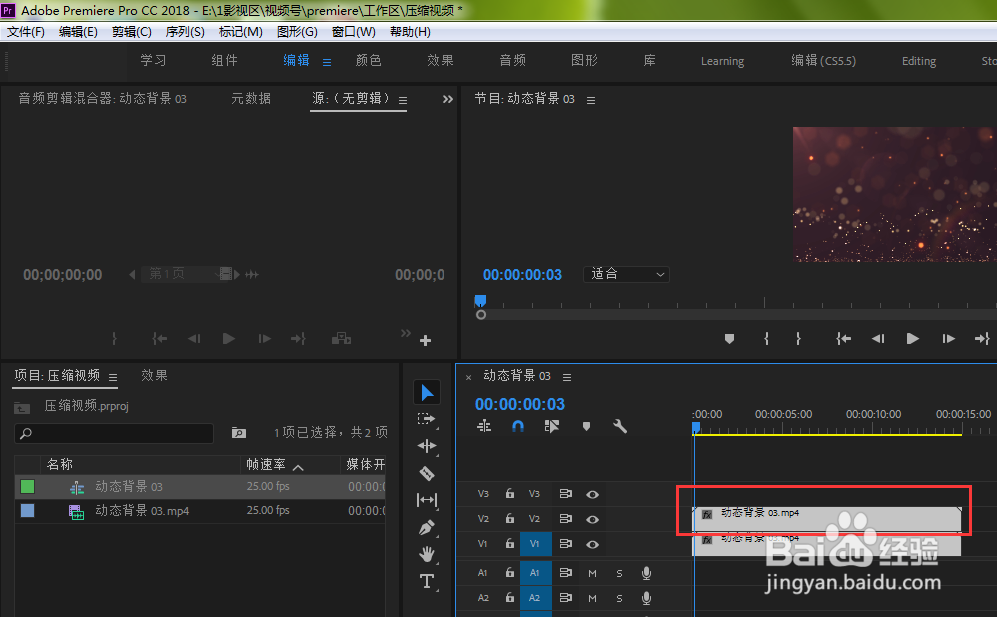The width and height of the screenshot is (997, 617).
Task: Open source monitor button editor plus
Action: [x=425, y=341]
